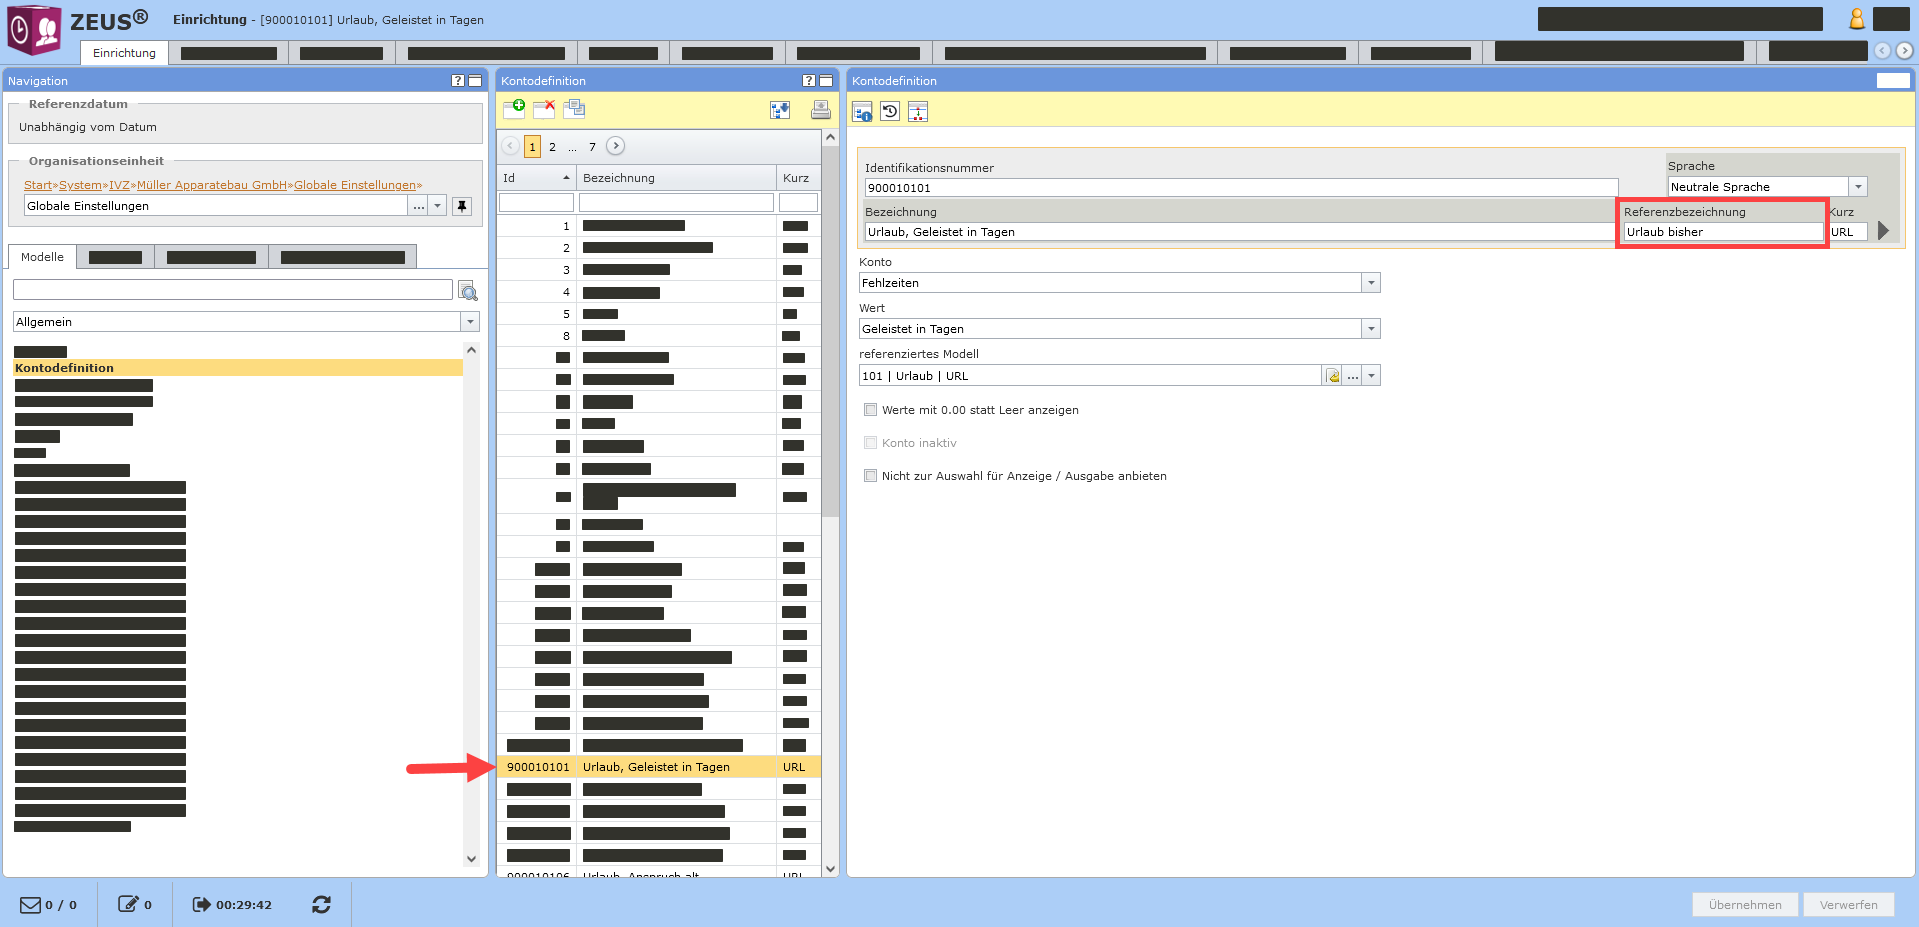
Task: Open the Konto 'Fehlzeiten' dropdown
Action: pos(1371,283)
